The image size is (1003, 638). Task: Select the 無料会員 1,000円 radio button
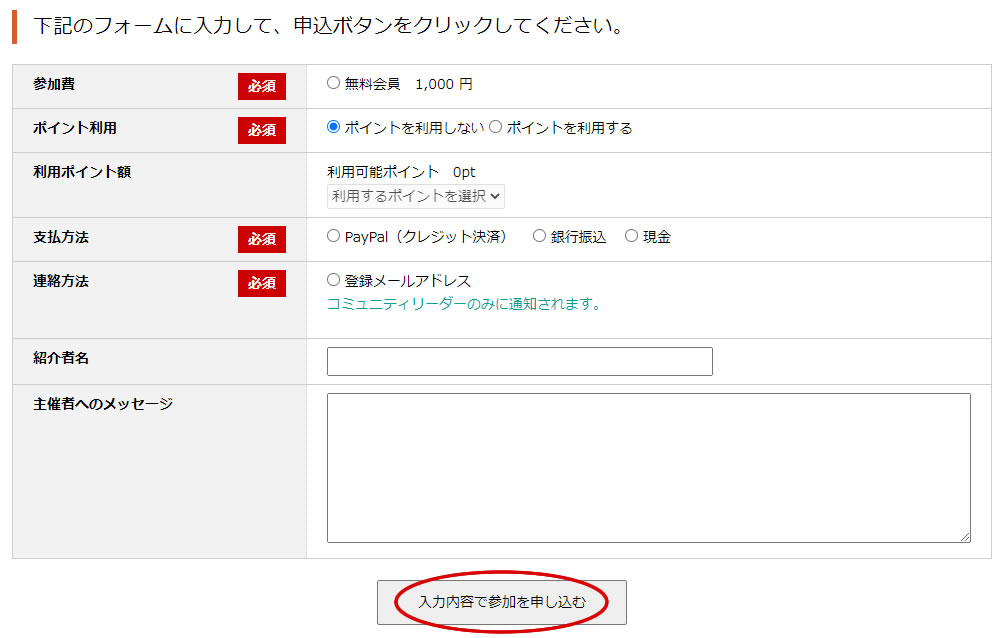(x=334, y=84)
